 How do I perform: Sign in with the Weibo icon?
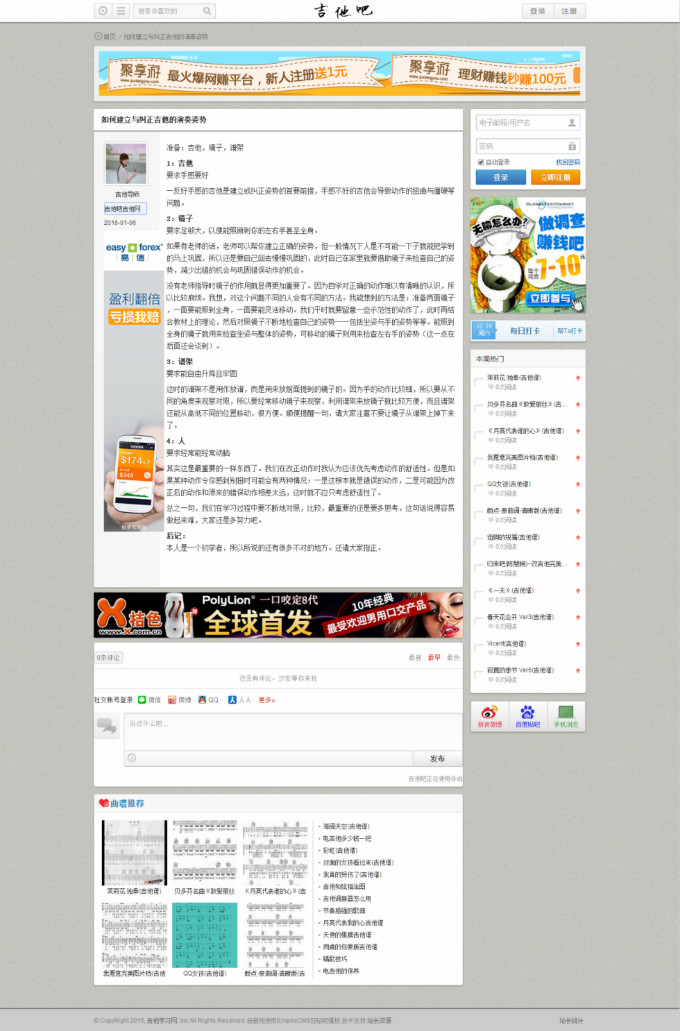coord(172,700)
